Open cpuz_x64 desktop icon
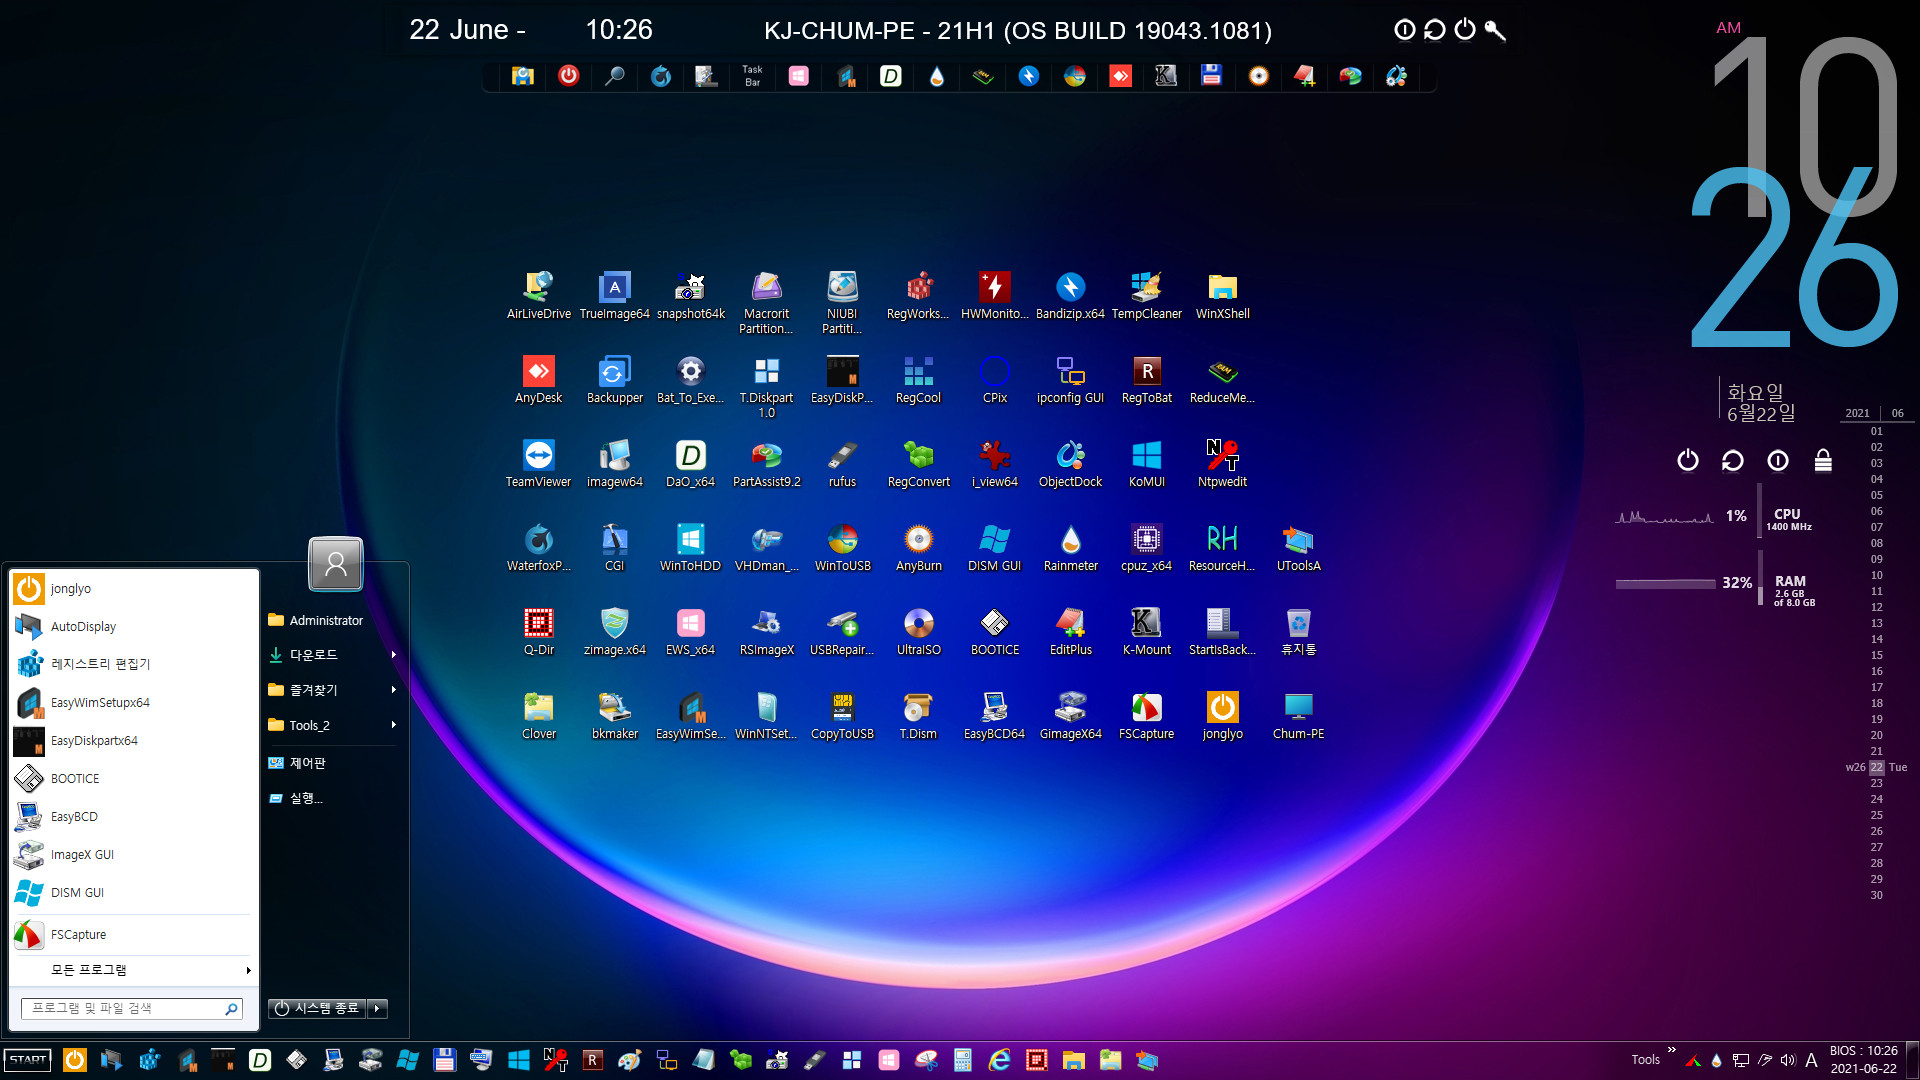 pos(1146,548)
